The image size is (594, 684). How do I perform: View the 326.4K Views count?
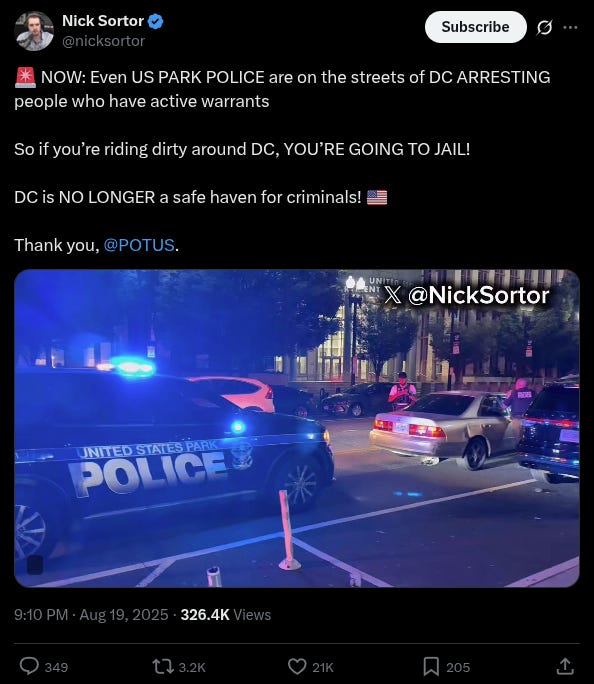(x=225, y=615)
